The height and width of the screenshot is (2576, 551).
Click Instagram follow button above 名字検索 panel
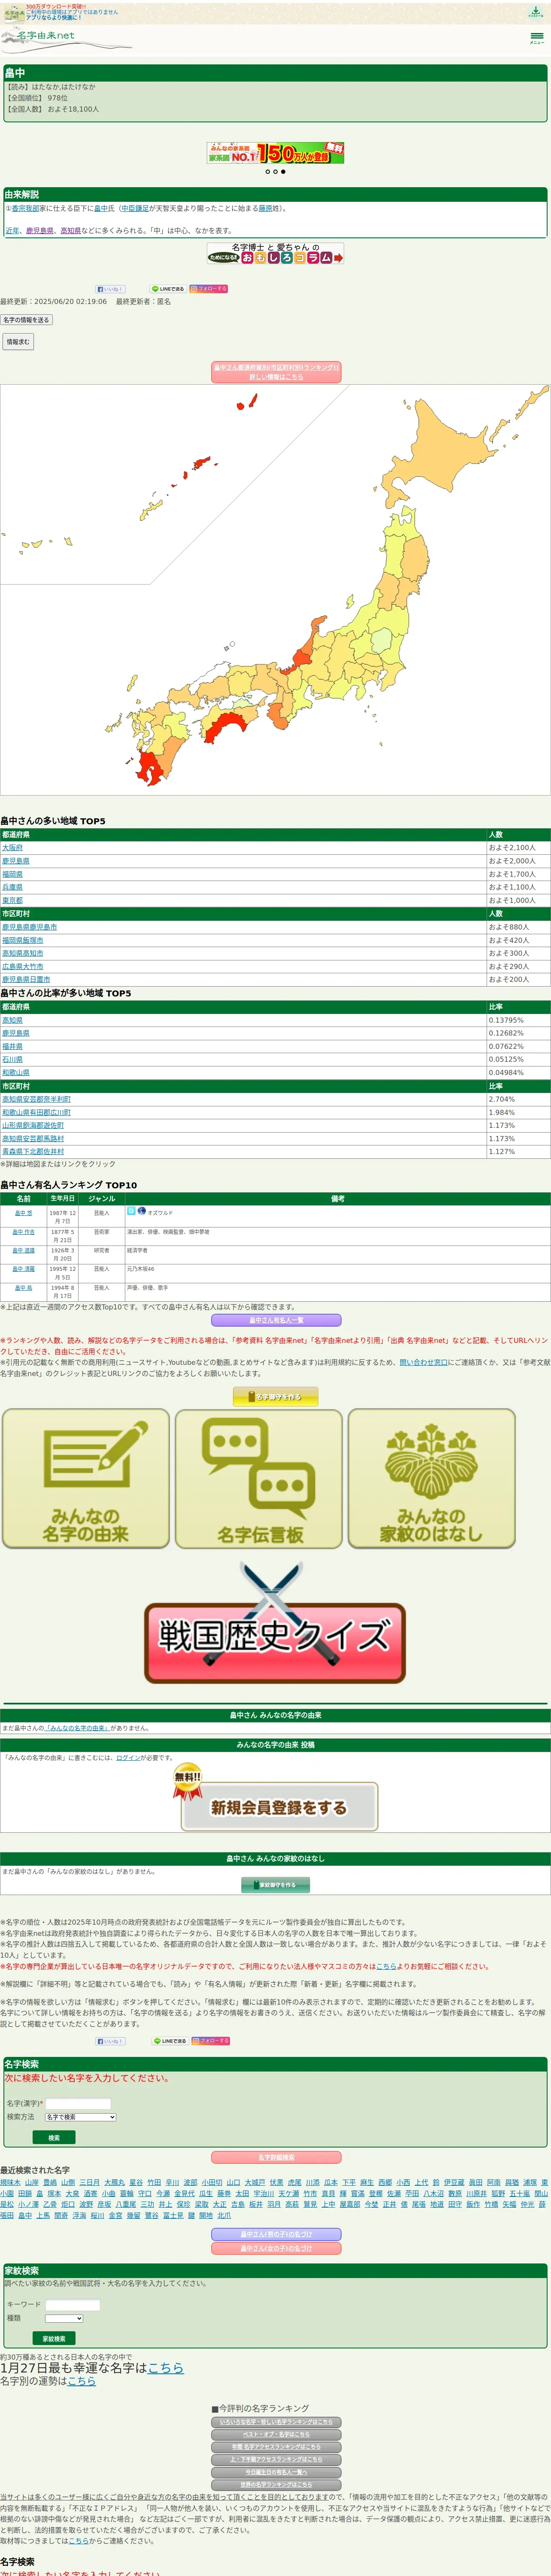210,2041
